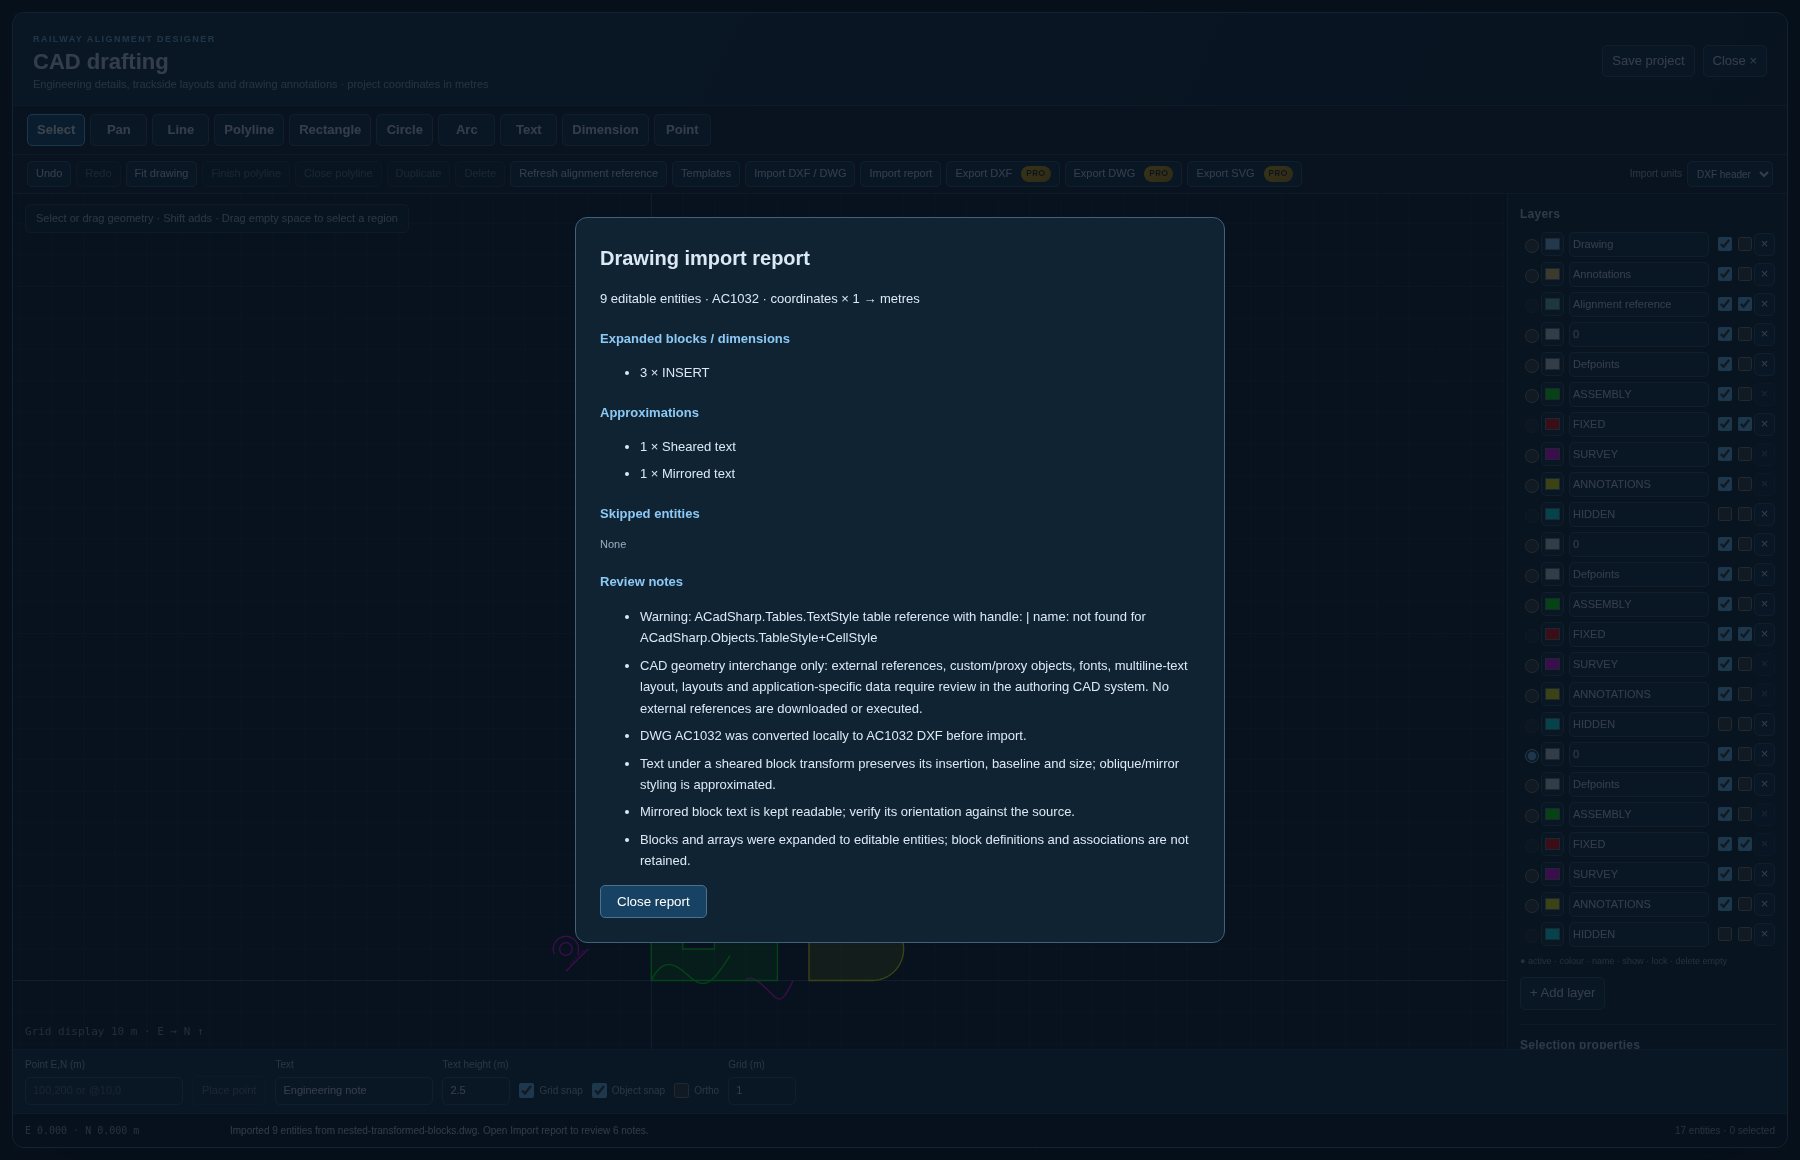The image size is (1800, 1160).
Task: Click Fit drawing
Action: pyautogui.click(x=161, y=174)
